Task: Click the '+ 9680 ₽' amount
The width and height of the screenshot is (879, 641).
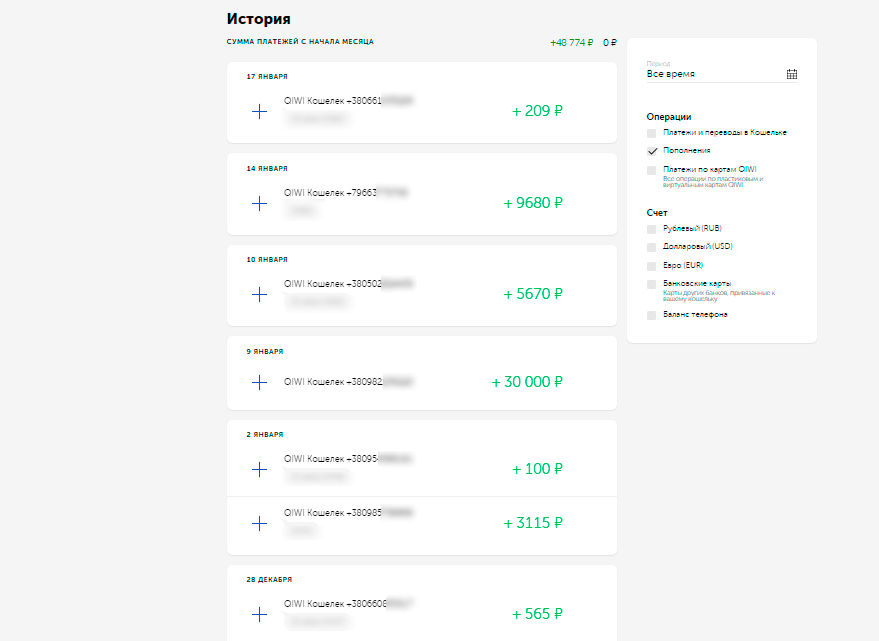Action: (533, 203)
